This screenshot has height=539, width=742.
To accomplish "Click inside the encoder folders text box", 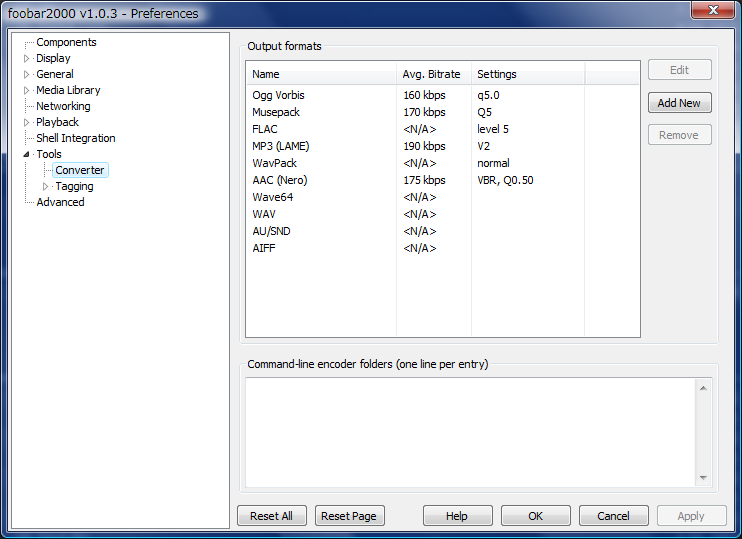I will 470,433.
